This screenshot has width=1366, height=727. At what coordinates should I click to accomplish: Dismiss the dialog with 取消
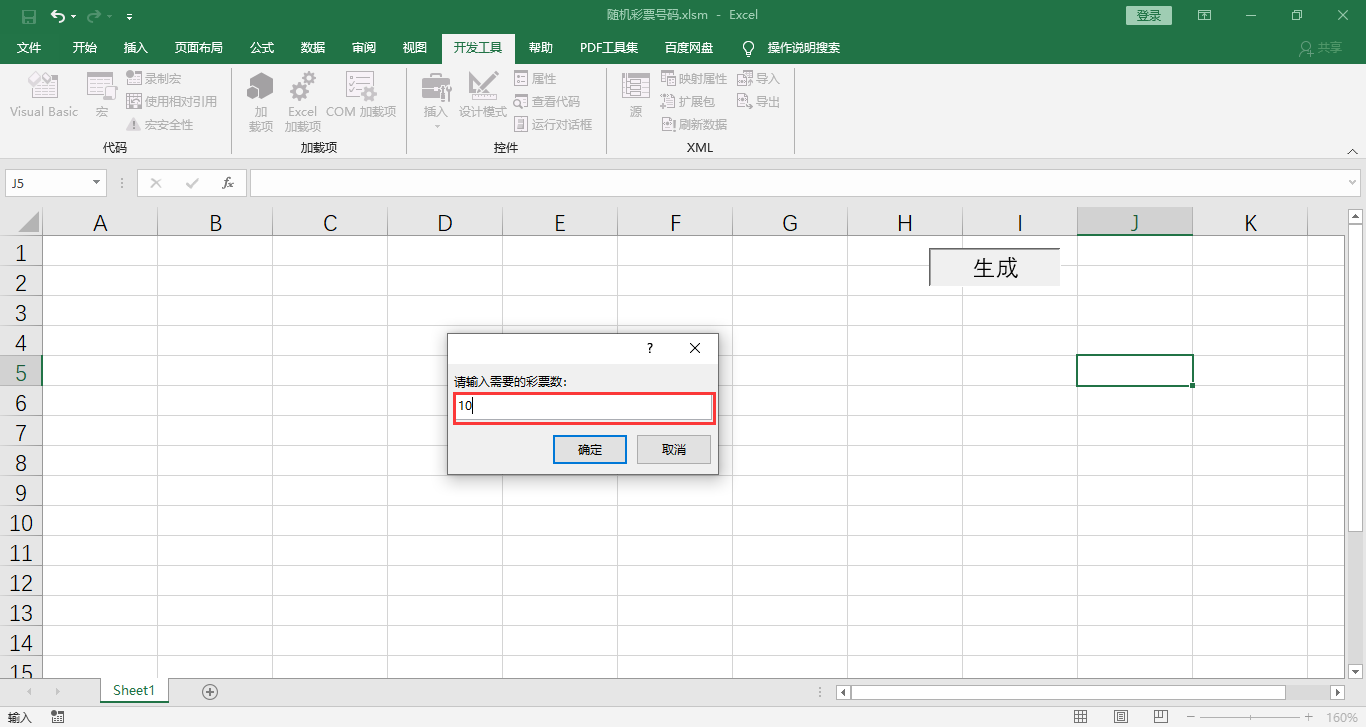(673, 449)
